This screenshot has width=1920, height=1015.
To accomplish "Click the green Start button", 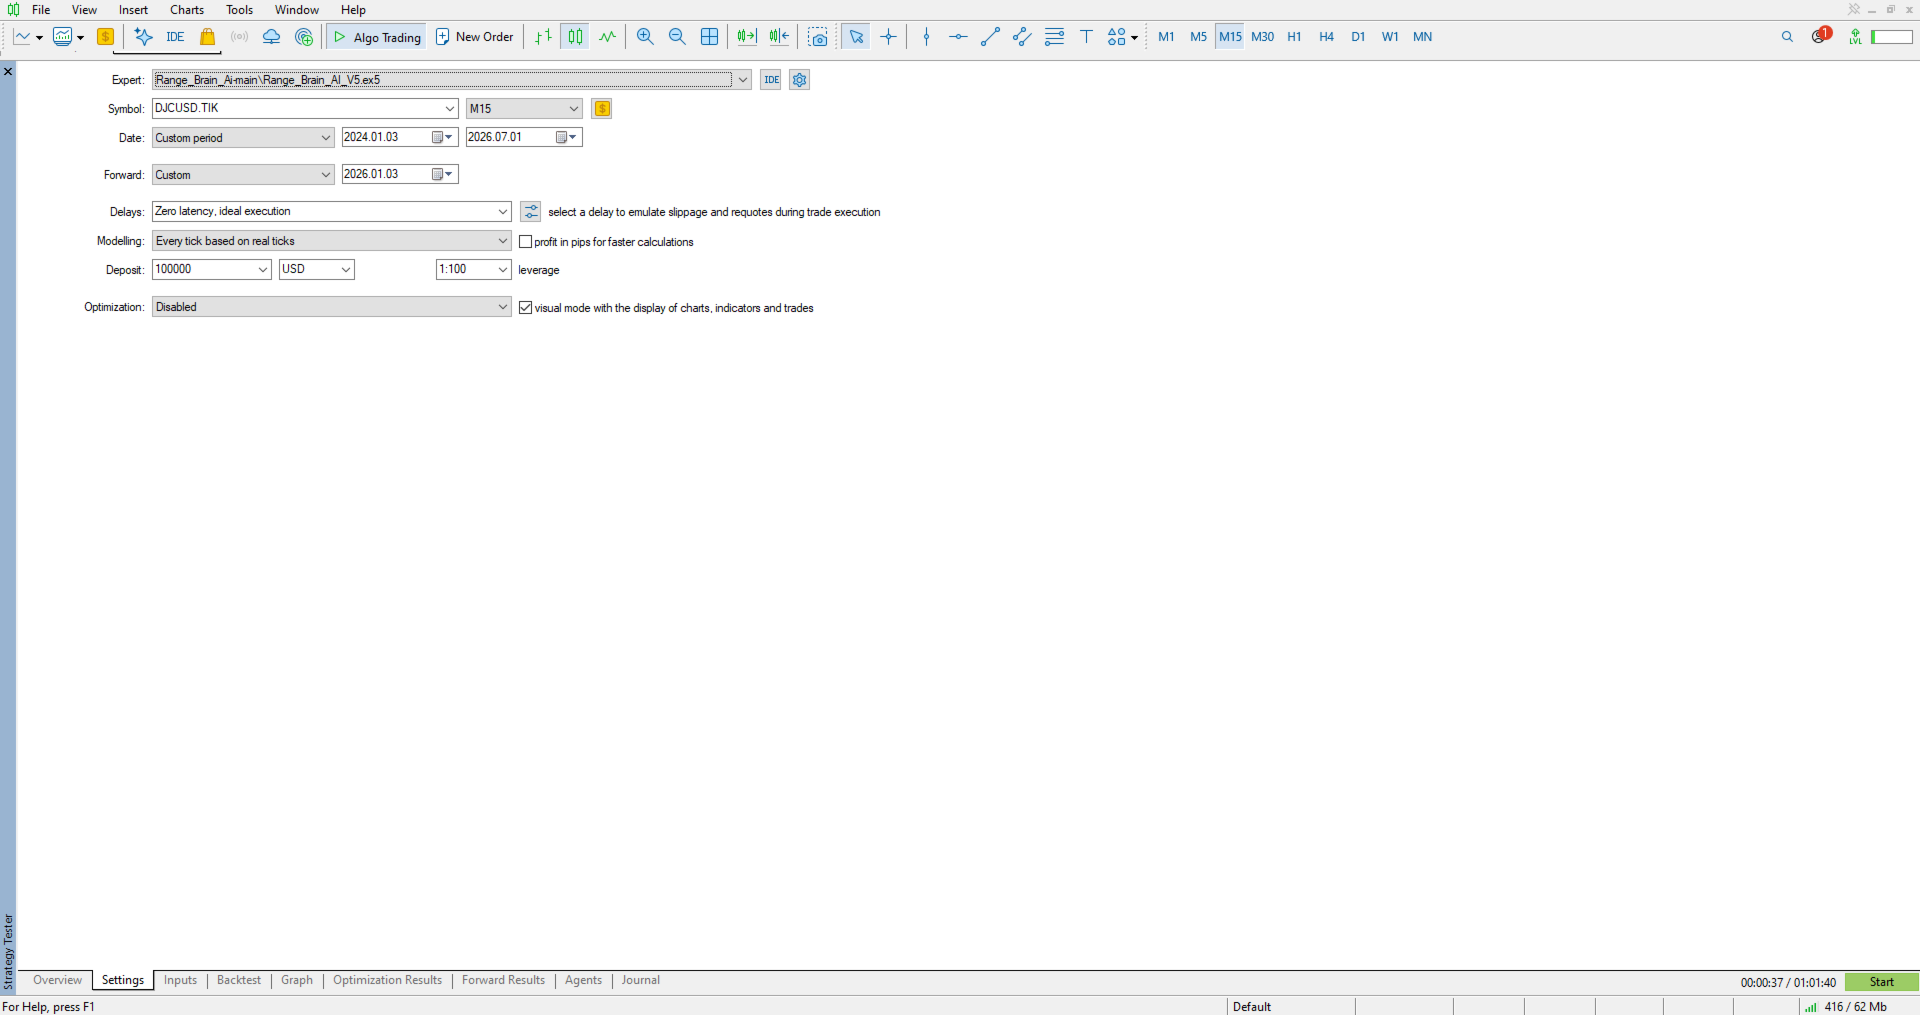I will (1881, 982).
